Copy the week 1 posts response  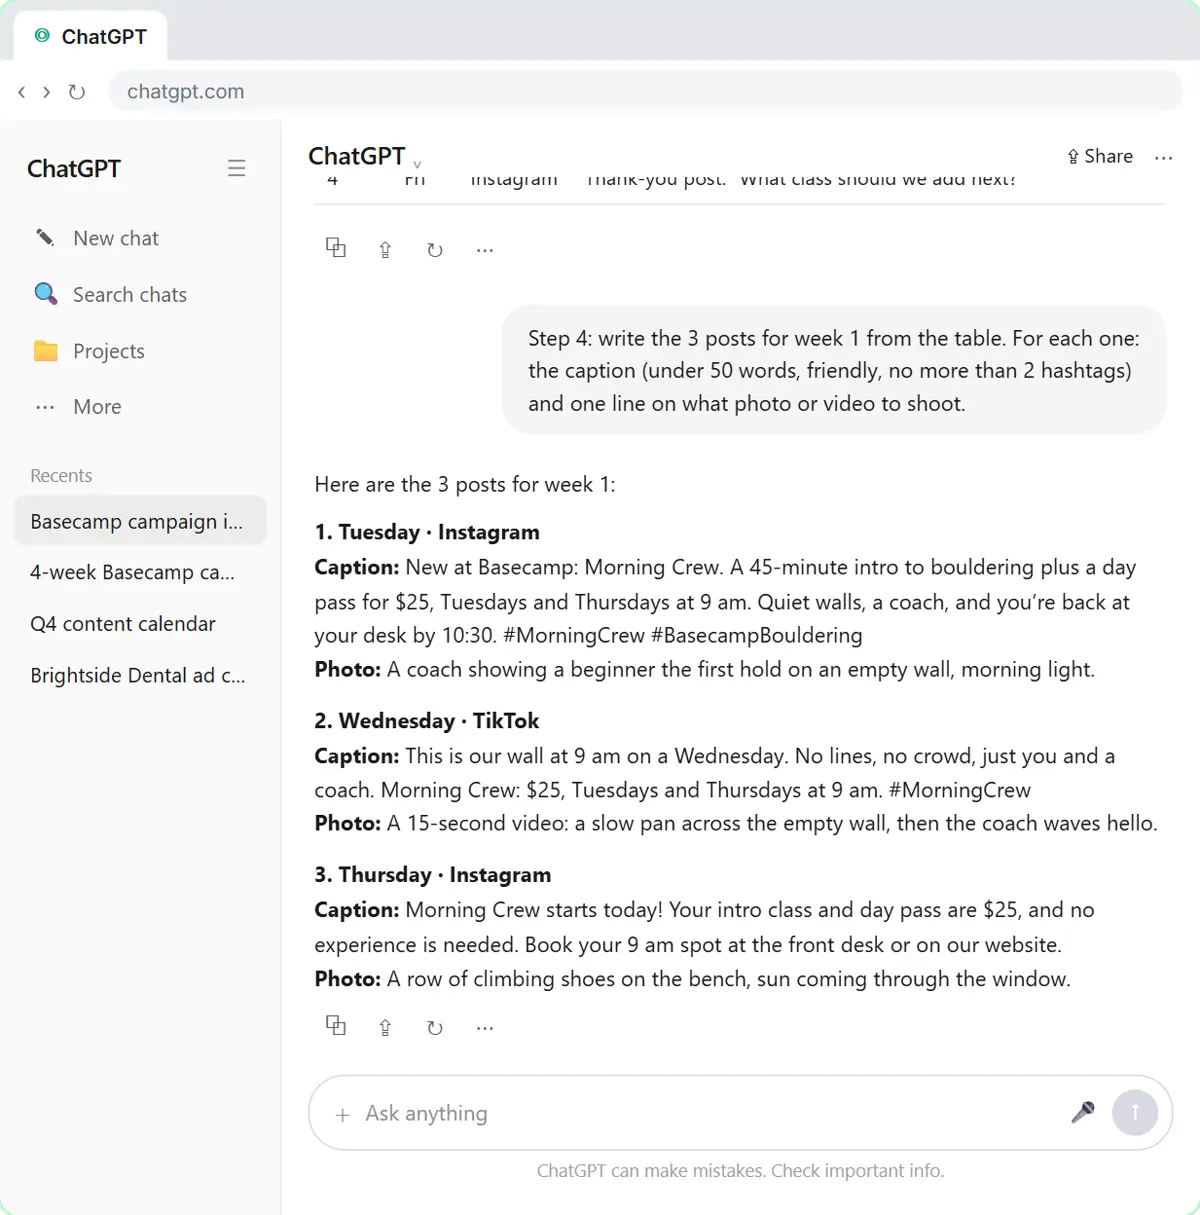click(x=336, y=1026)
